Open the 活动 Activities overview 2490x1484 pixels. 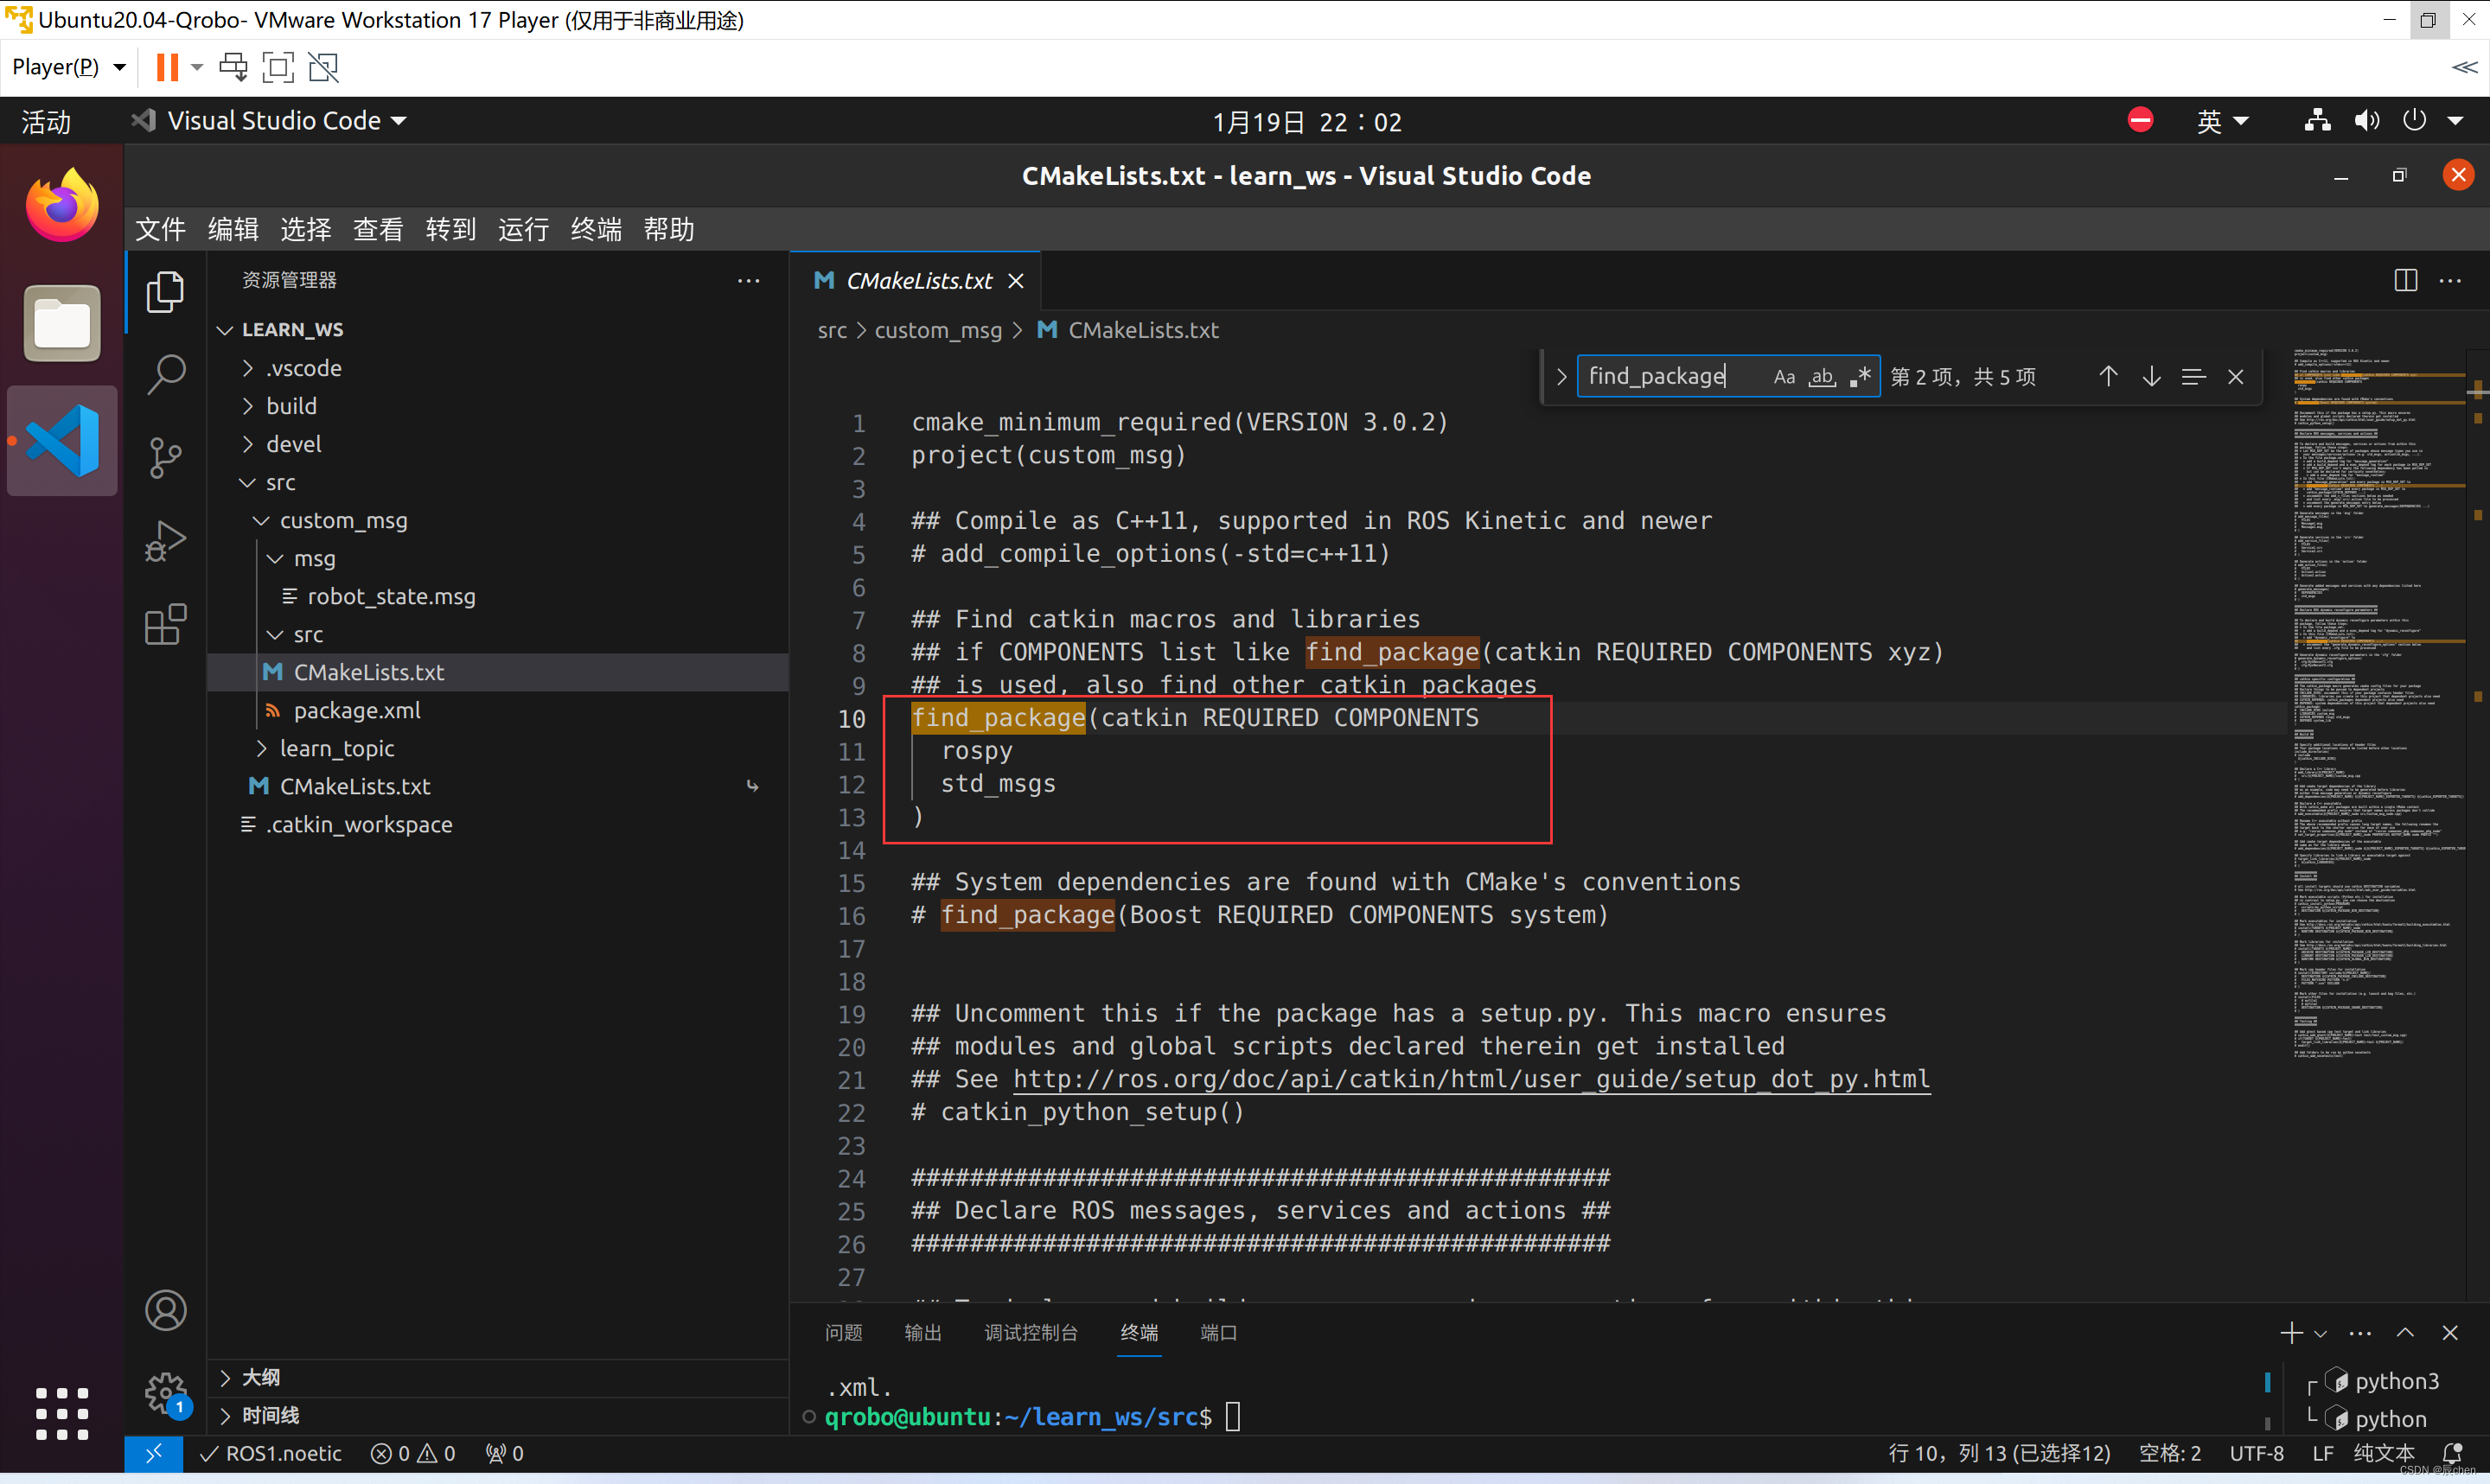click(x=46, y=121)
